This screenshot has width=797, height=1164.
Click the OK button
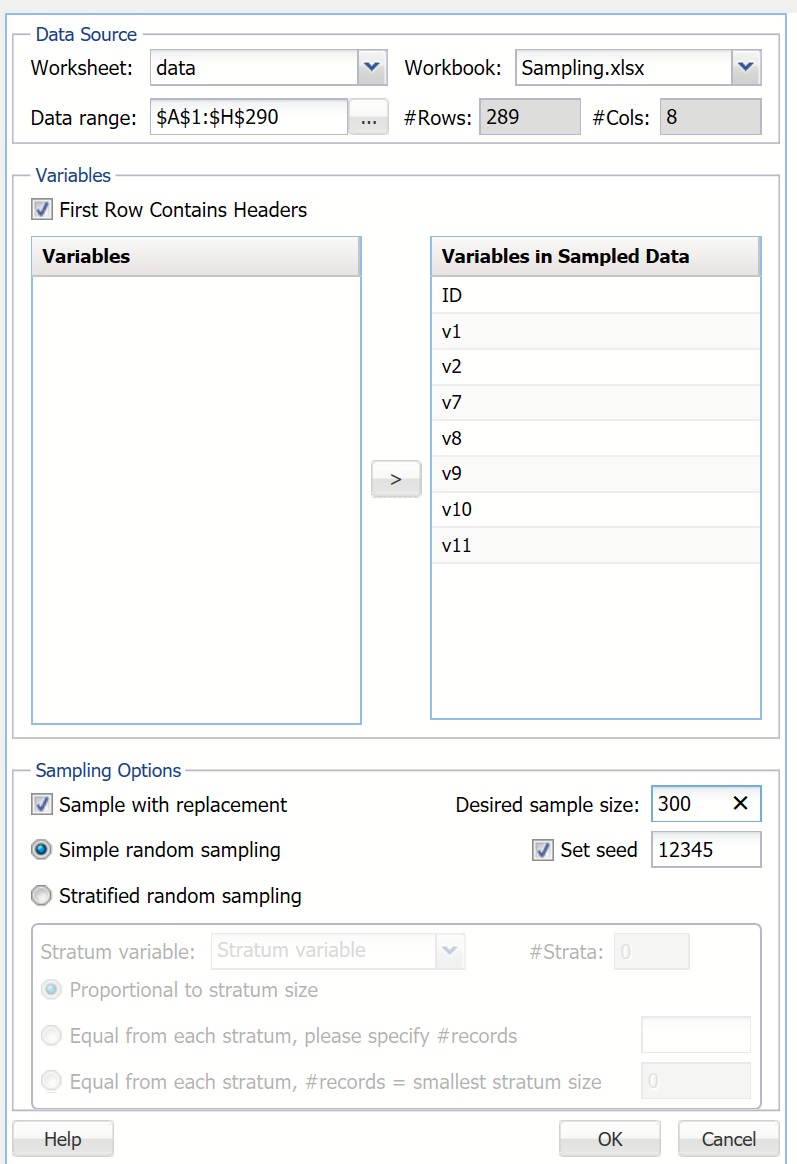point(610,1139)
